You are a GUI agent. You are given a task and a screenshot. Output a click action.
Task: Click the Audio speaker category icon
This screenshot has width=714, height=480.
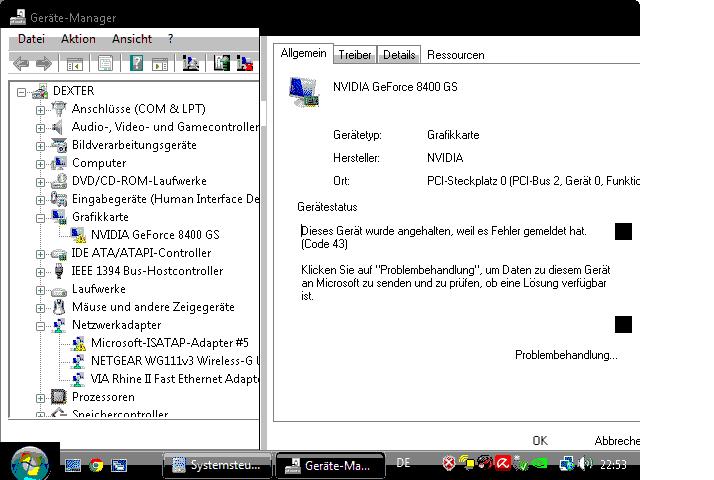pyautogui.click(x=58, y=127)
